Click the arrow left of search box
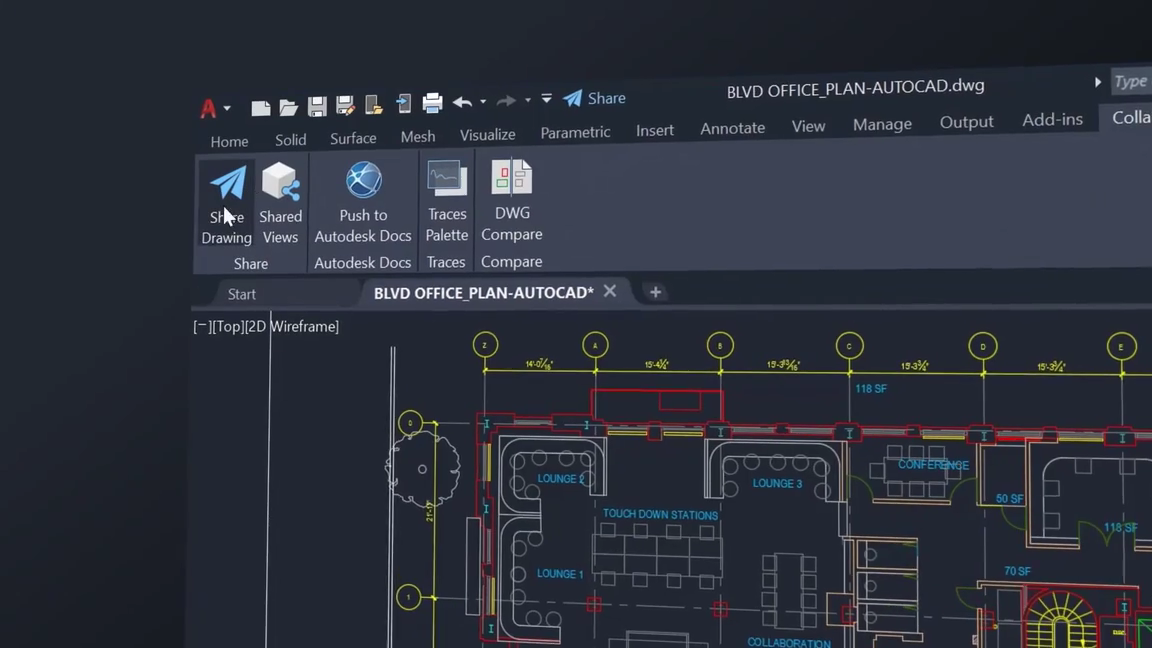 pyautogui.click(x=1098, y=82)
